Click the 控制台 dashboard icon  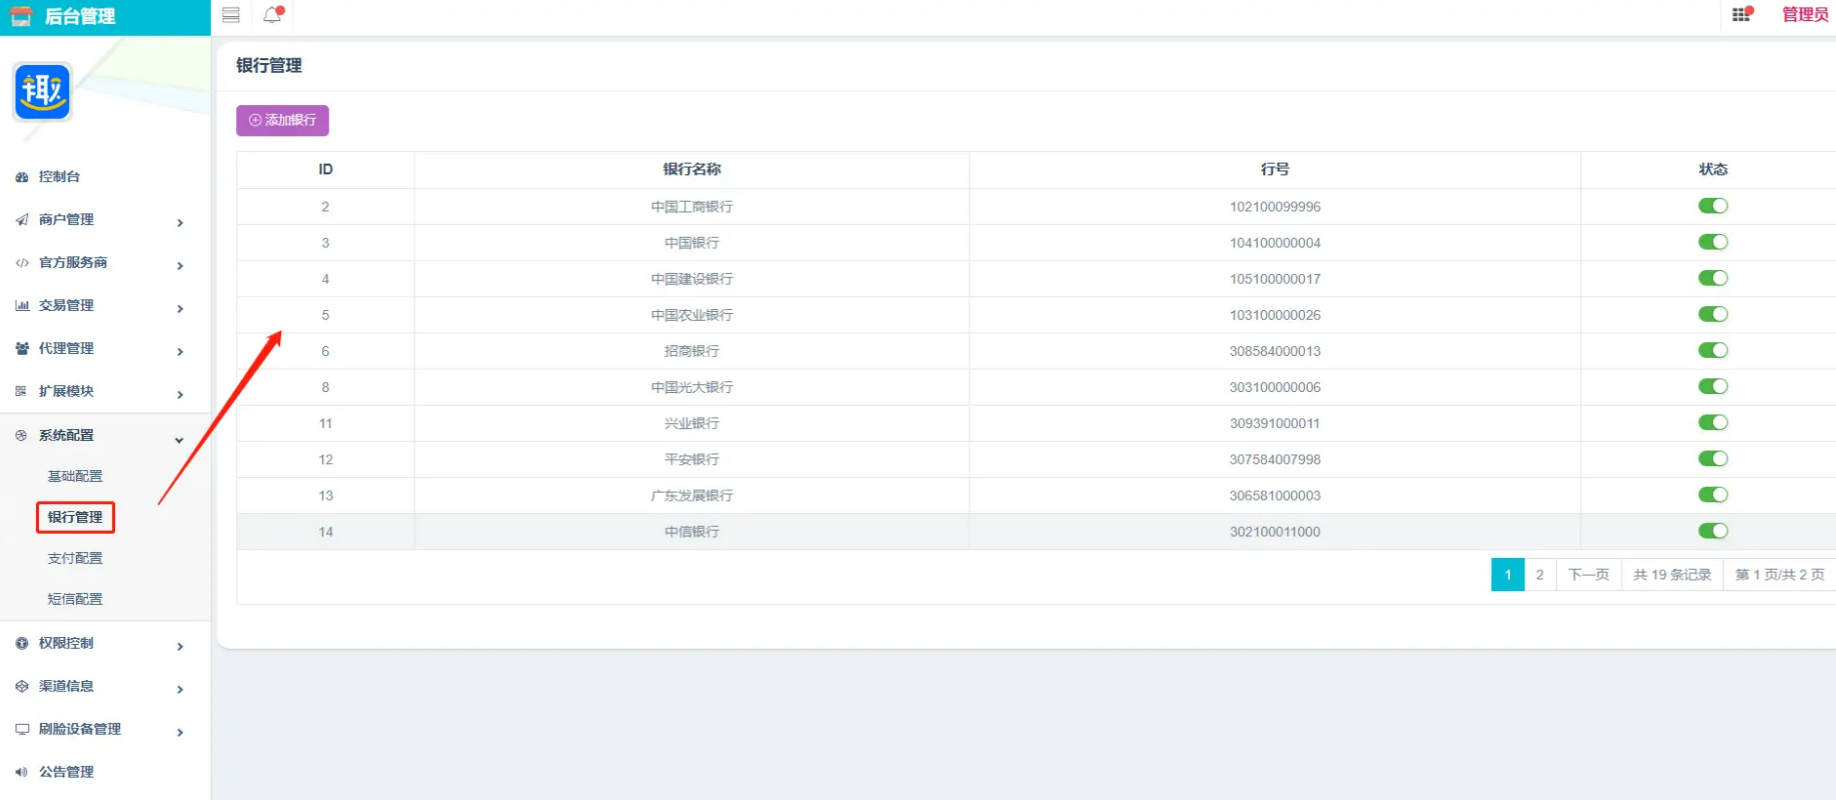pos(22,177)
